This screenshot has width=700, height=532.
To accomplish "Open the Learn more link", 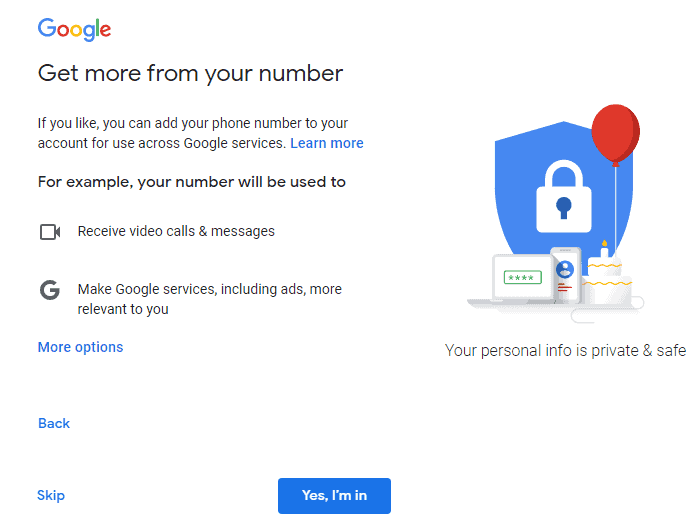I will 327,143.
